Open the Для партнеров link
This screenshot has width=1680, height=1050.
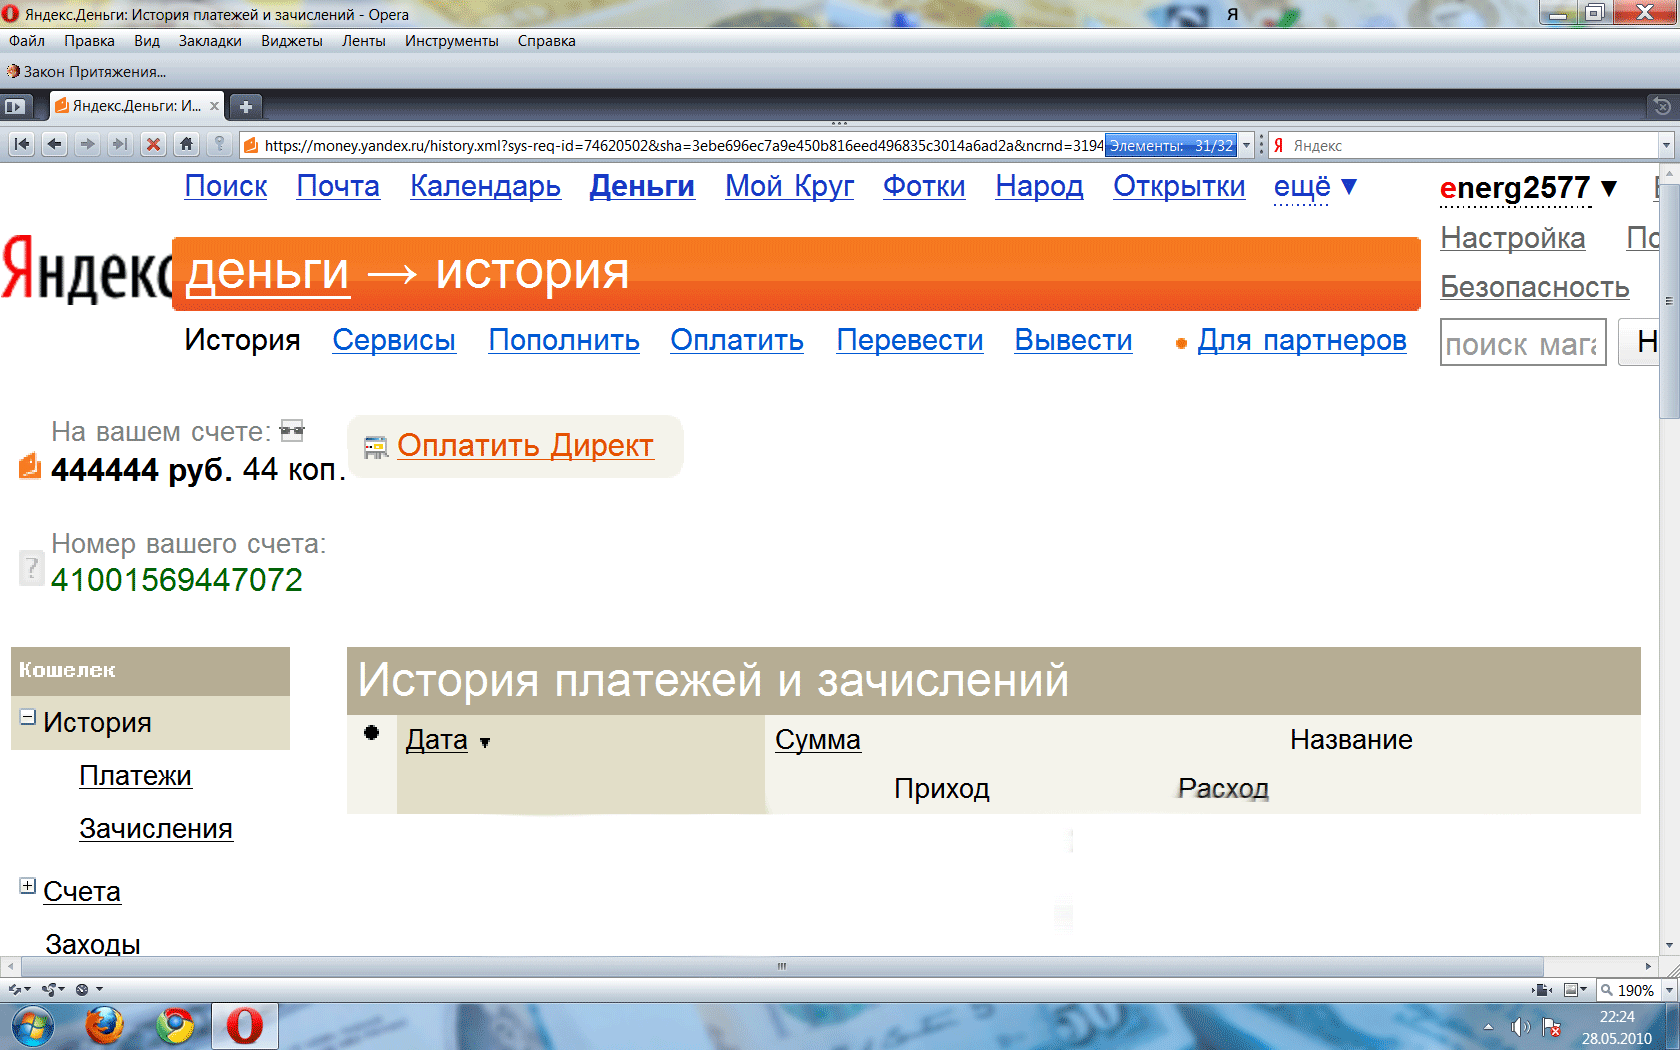(1302, 340)
